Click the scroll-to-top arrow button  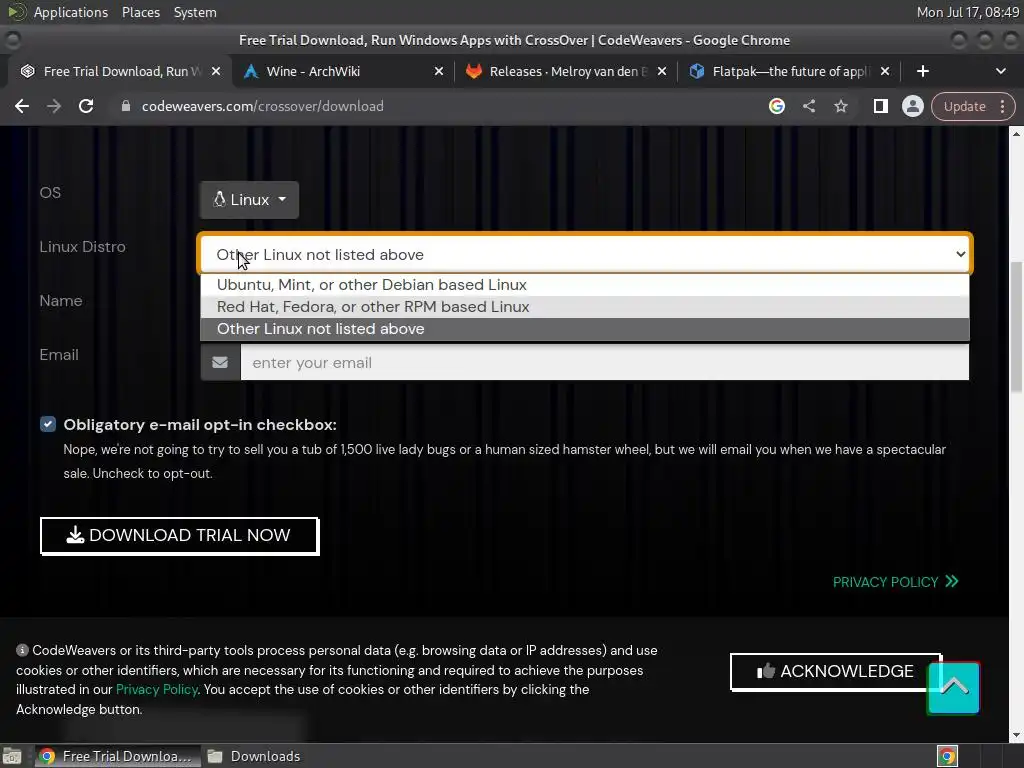953,688
